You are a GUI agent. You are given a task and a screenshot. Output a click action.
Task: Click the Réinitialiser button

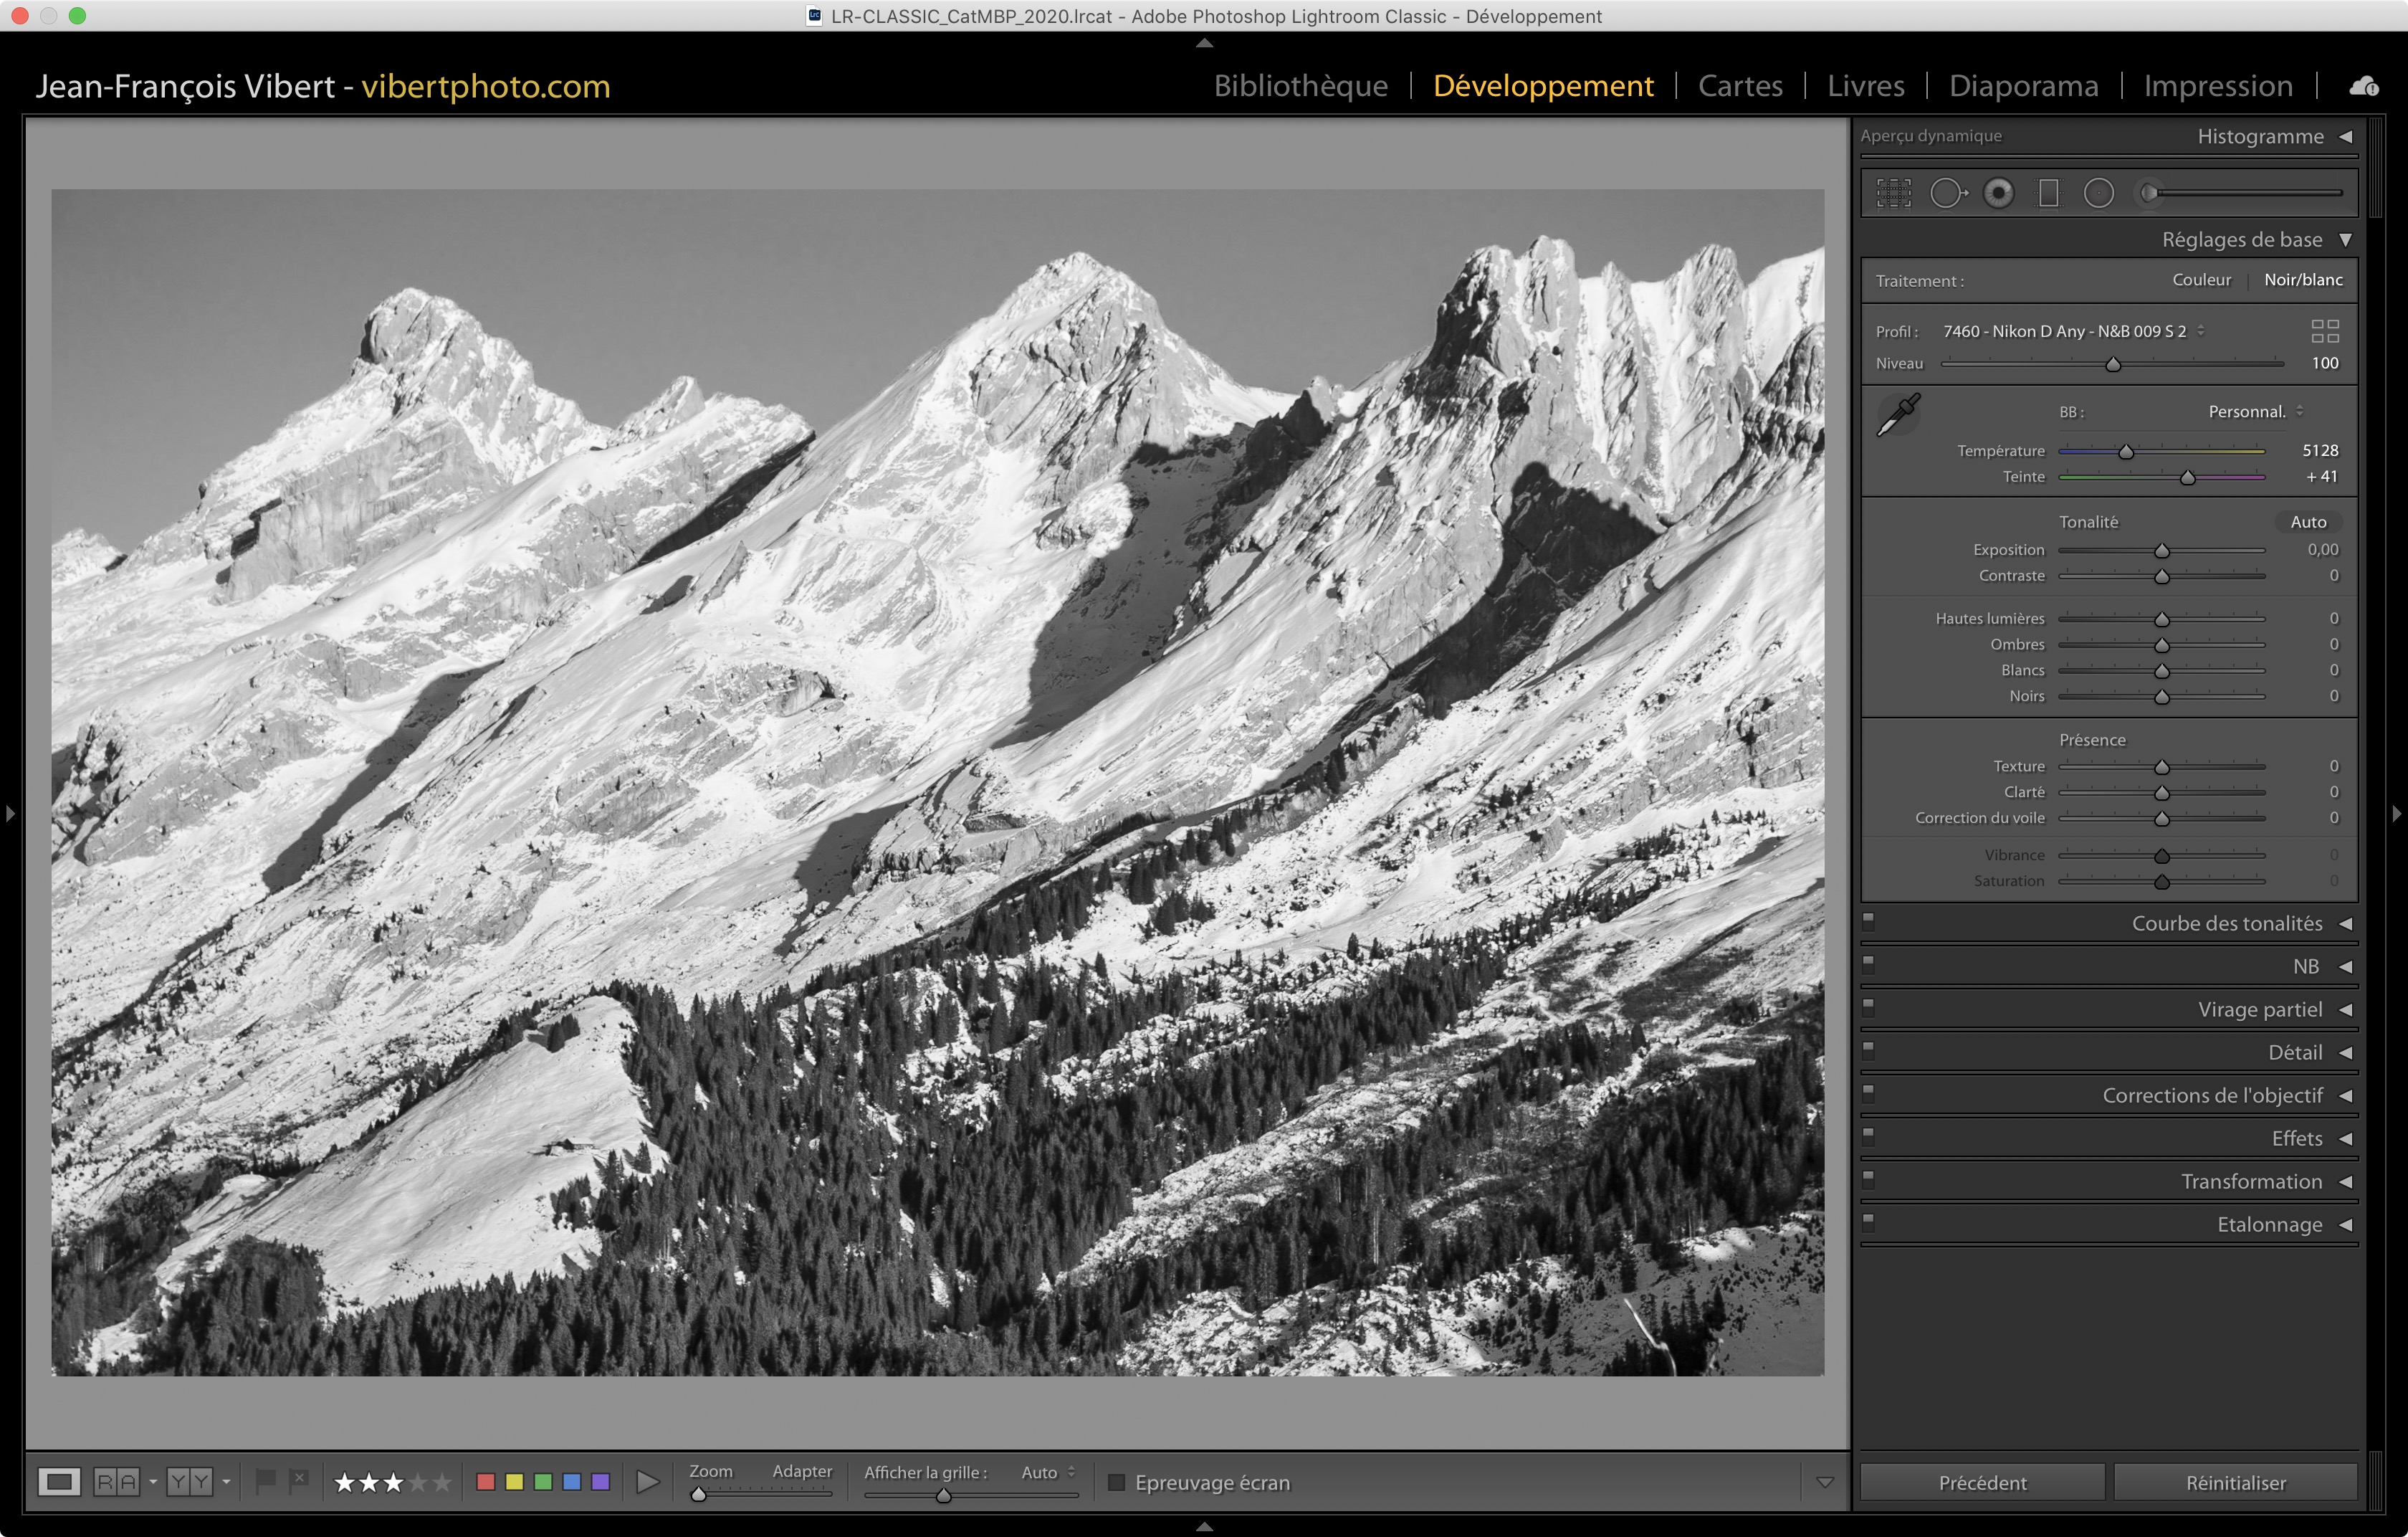2235,1482
